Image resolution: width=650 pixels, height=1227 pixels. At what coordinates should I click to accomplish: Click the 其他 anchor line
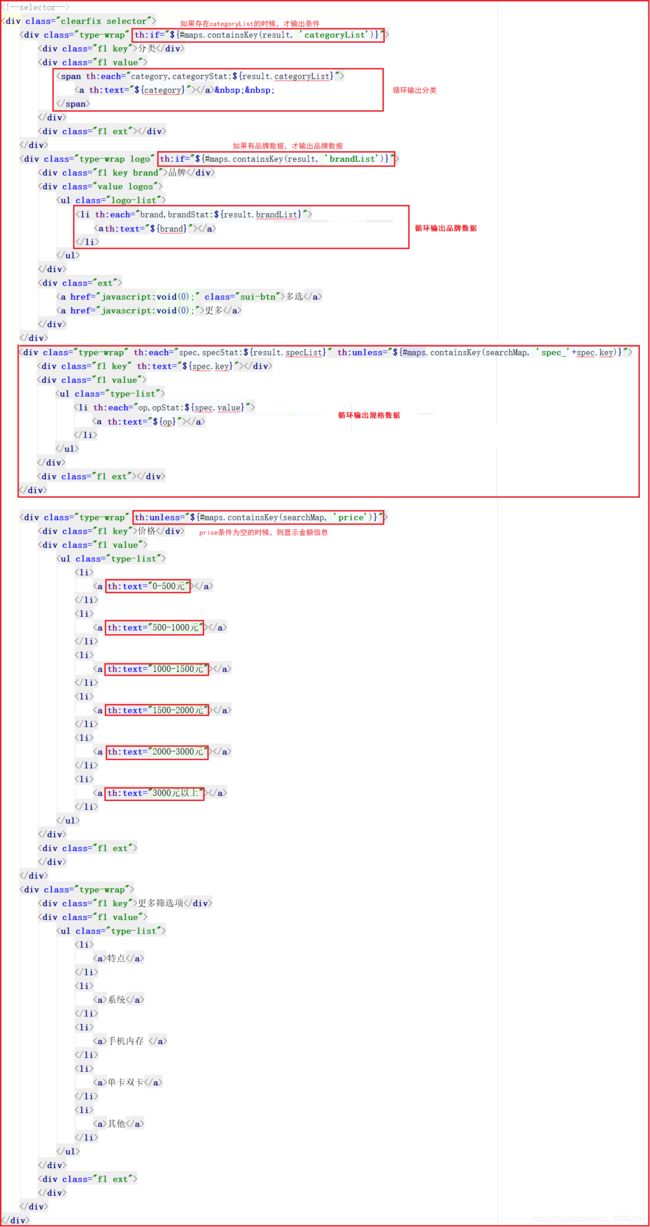(119, 1124)
